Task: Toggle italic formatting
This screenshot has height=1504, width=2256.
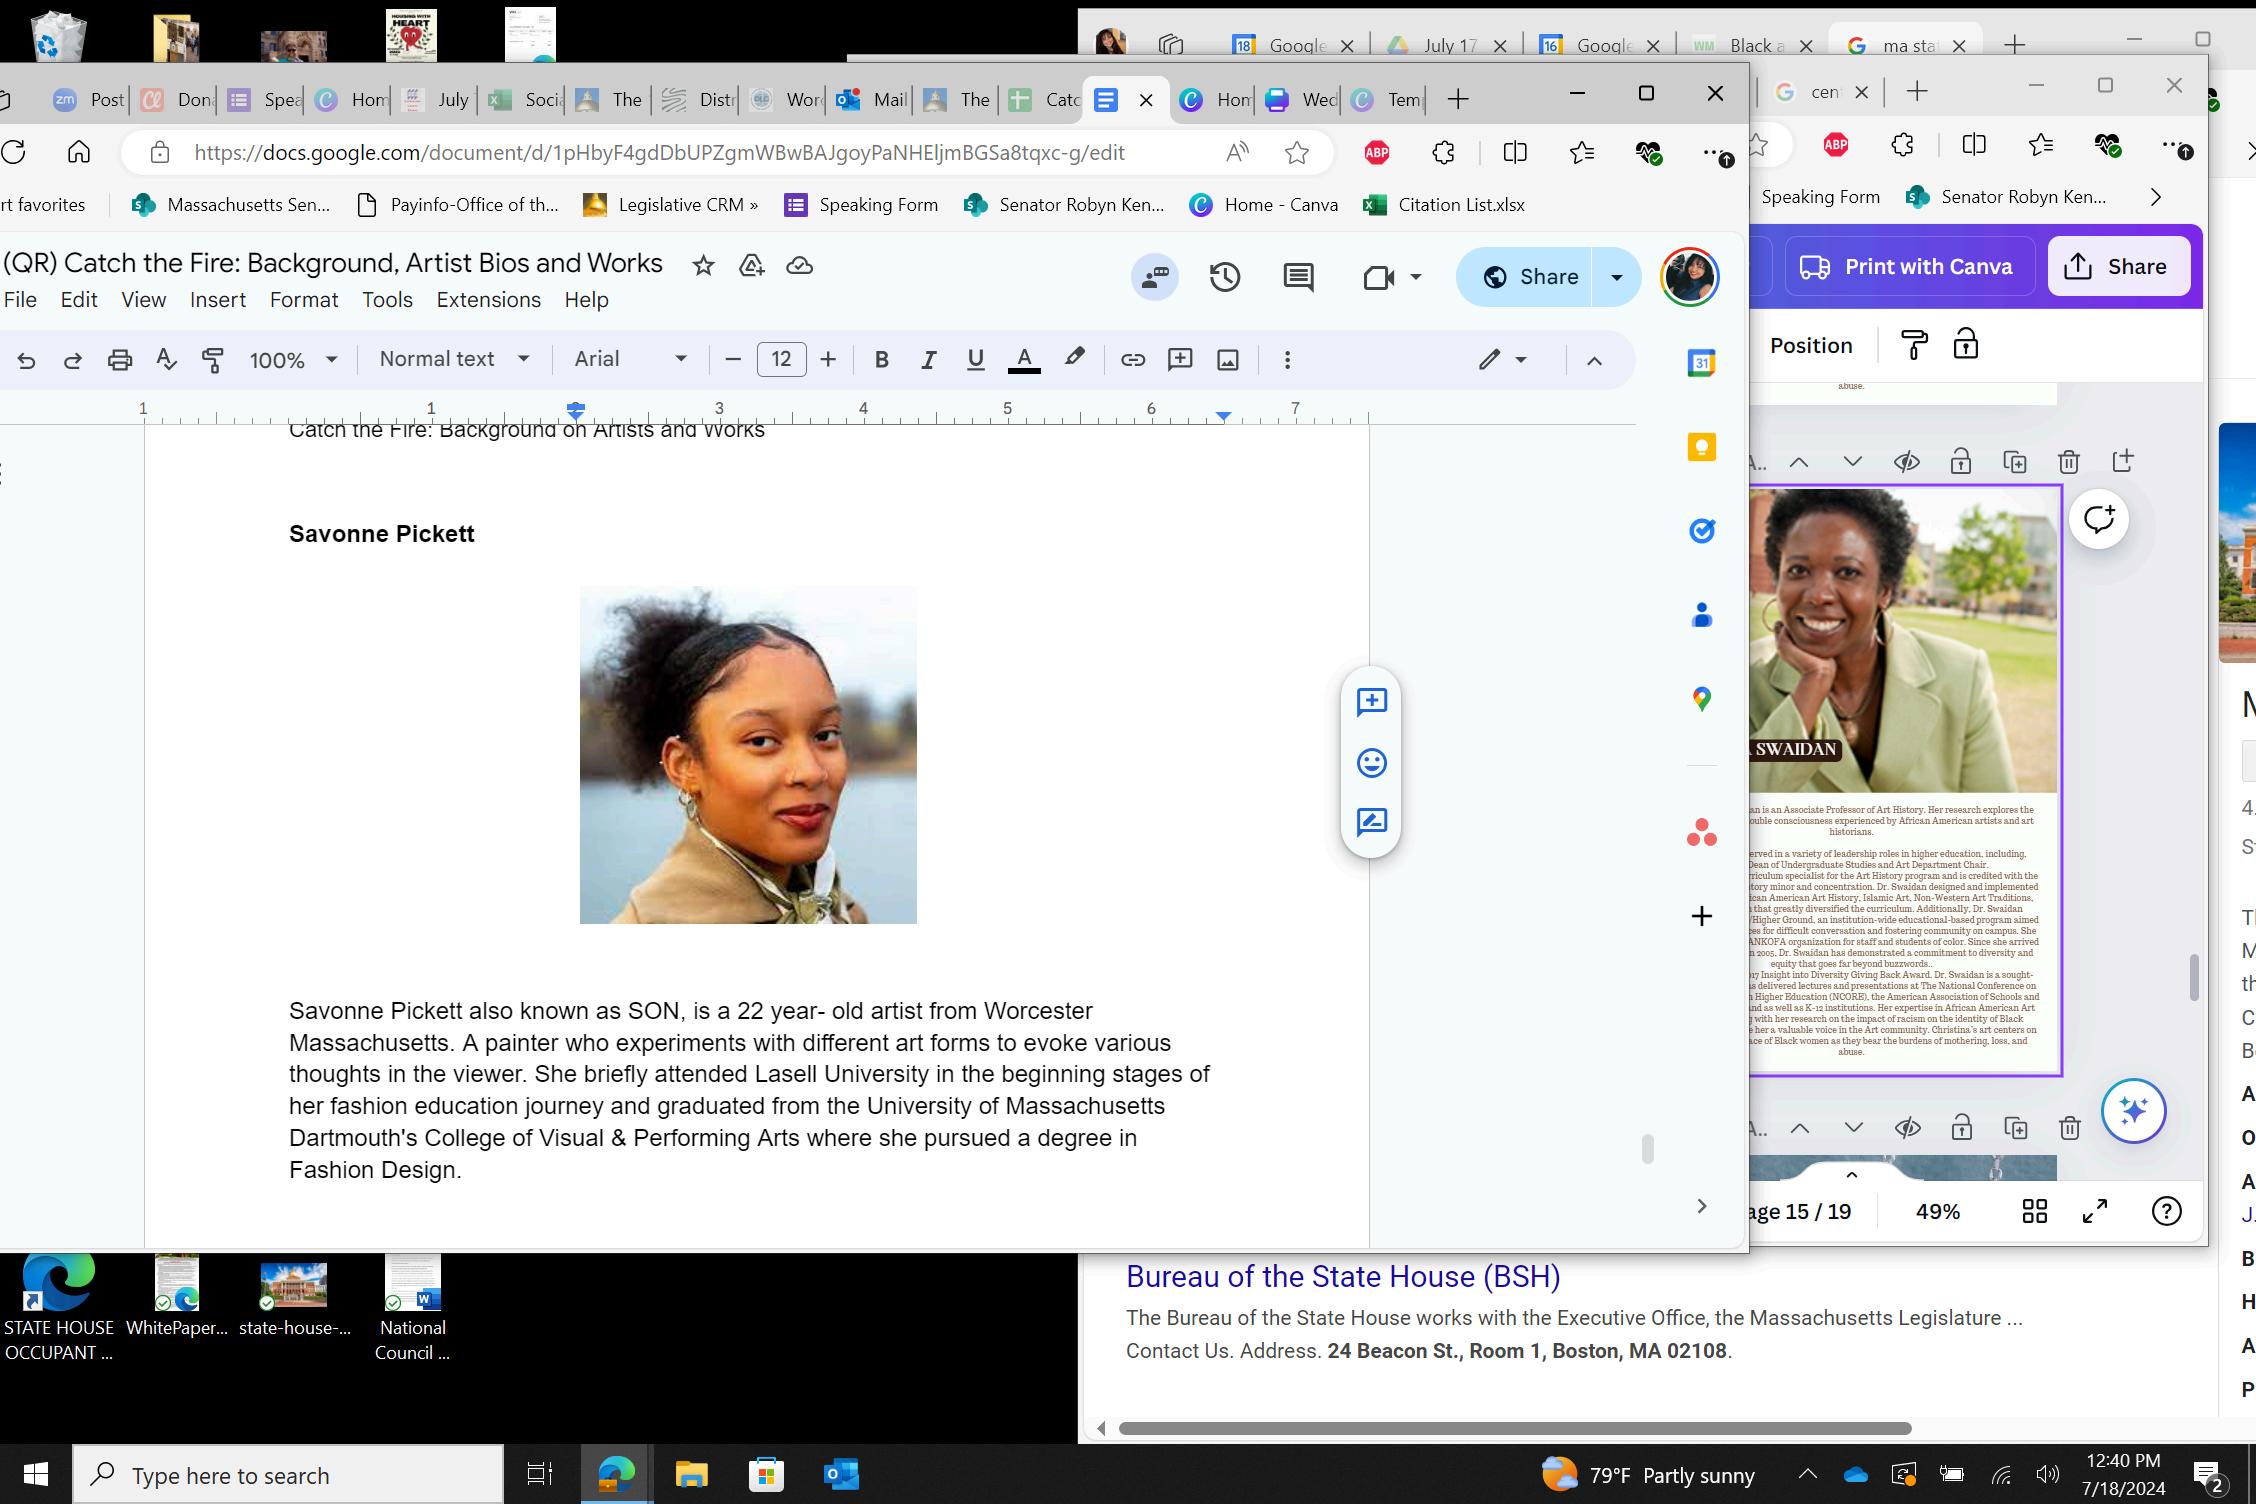Action: point(928,360)
